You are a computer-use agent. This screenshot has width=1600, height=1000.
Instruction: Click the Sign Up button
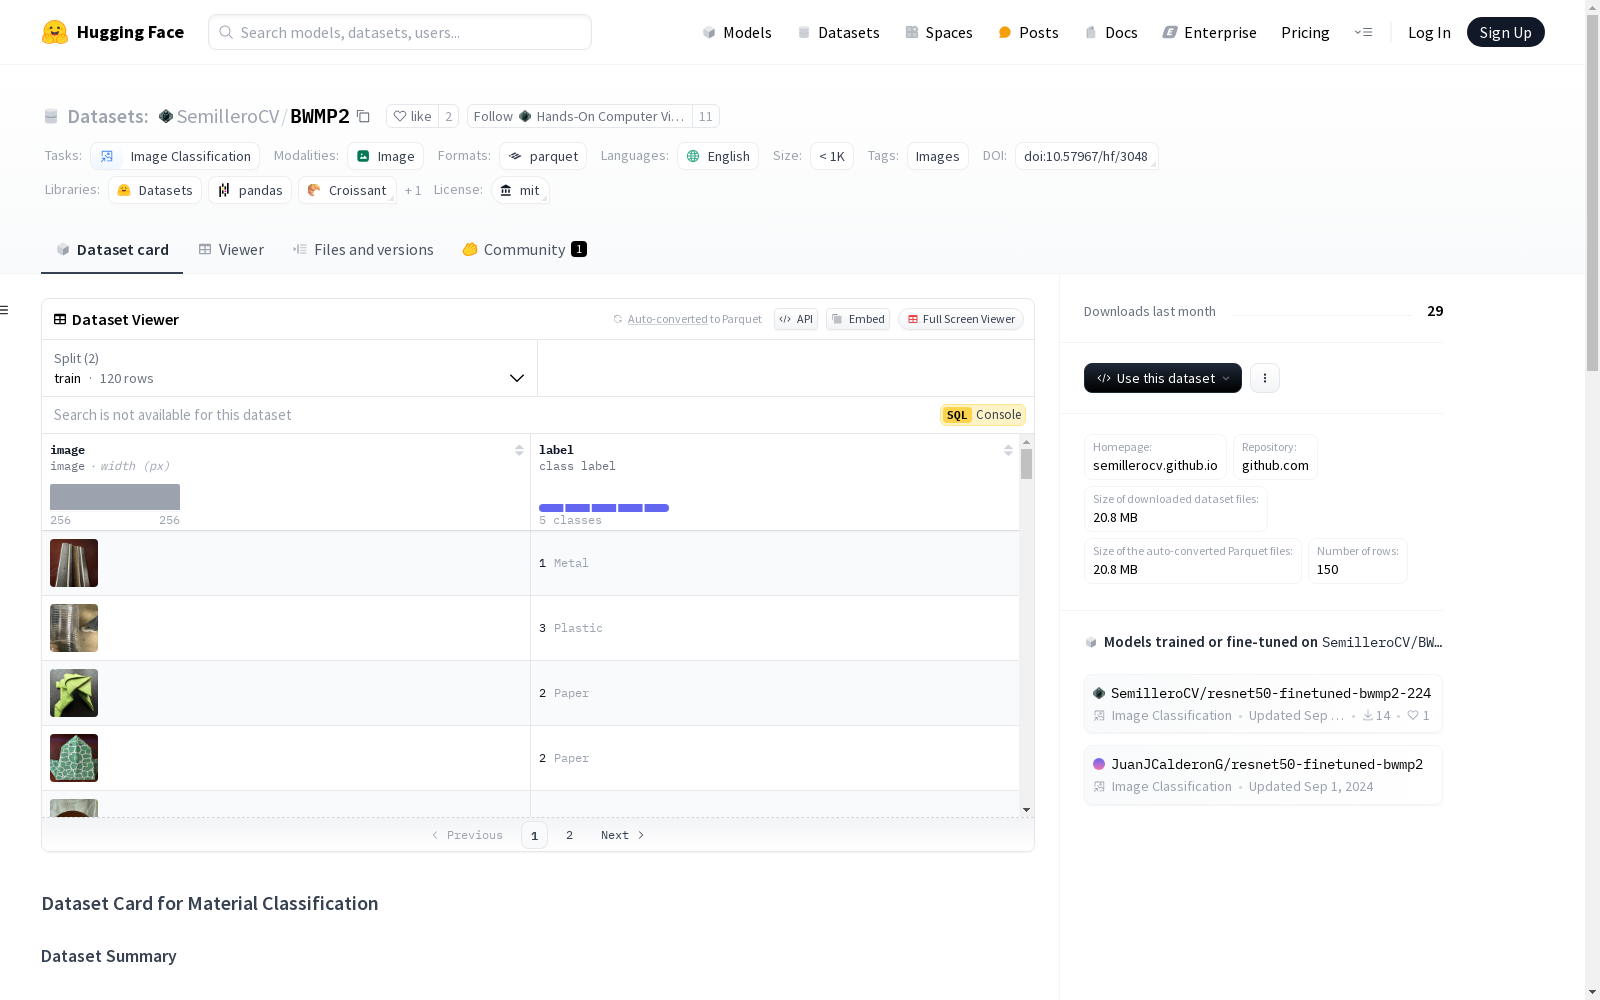click(x=1505, y=32)
